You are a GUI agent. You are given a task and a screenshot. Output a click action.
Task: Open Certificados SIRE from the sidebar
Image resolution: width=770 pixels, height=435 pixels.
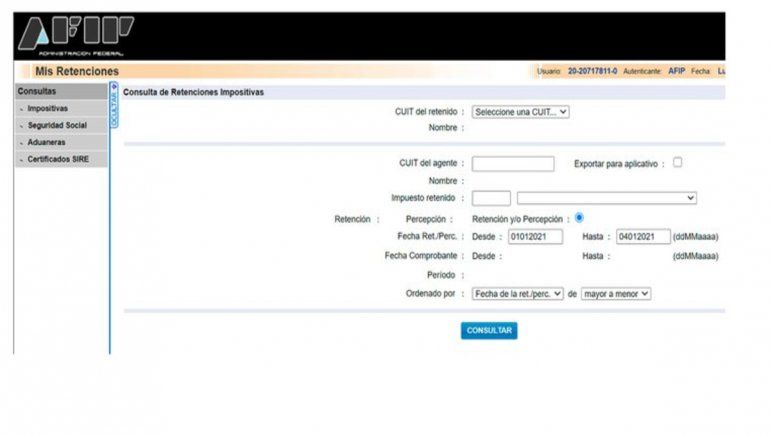click(x=59, y=159)
